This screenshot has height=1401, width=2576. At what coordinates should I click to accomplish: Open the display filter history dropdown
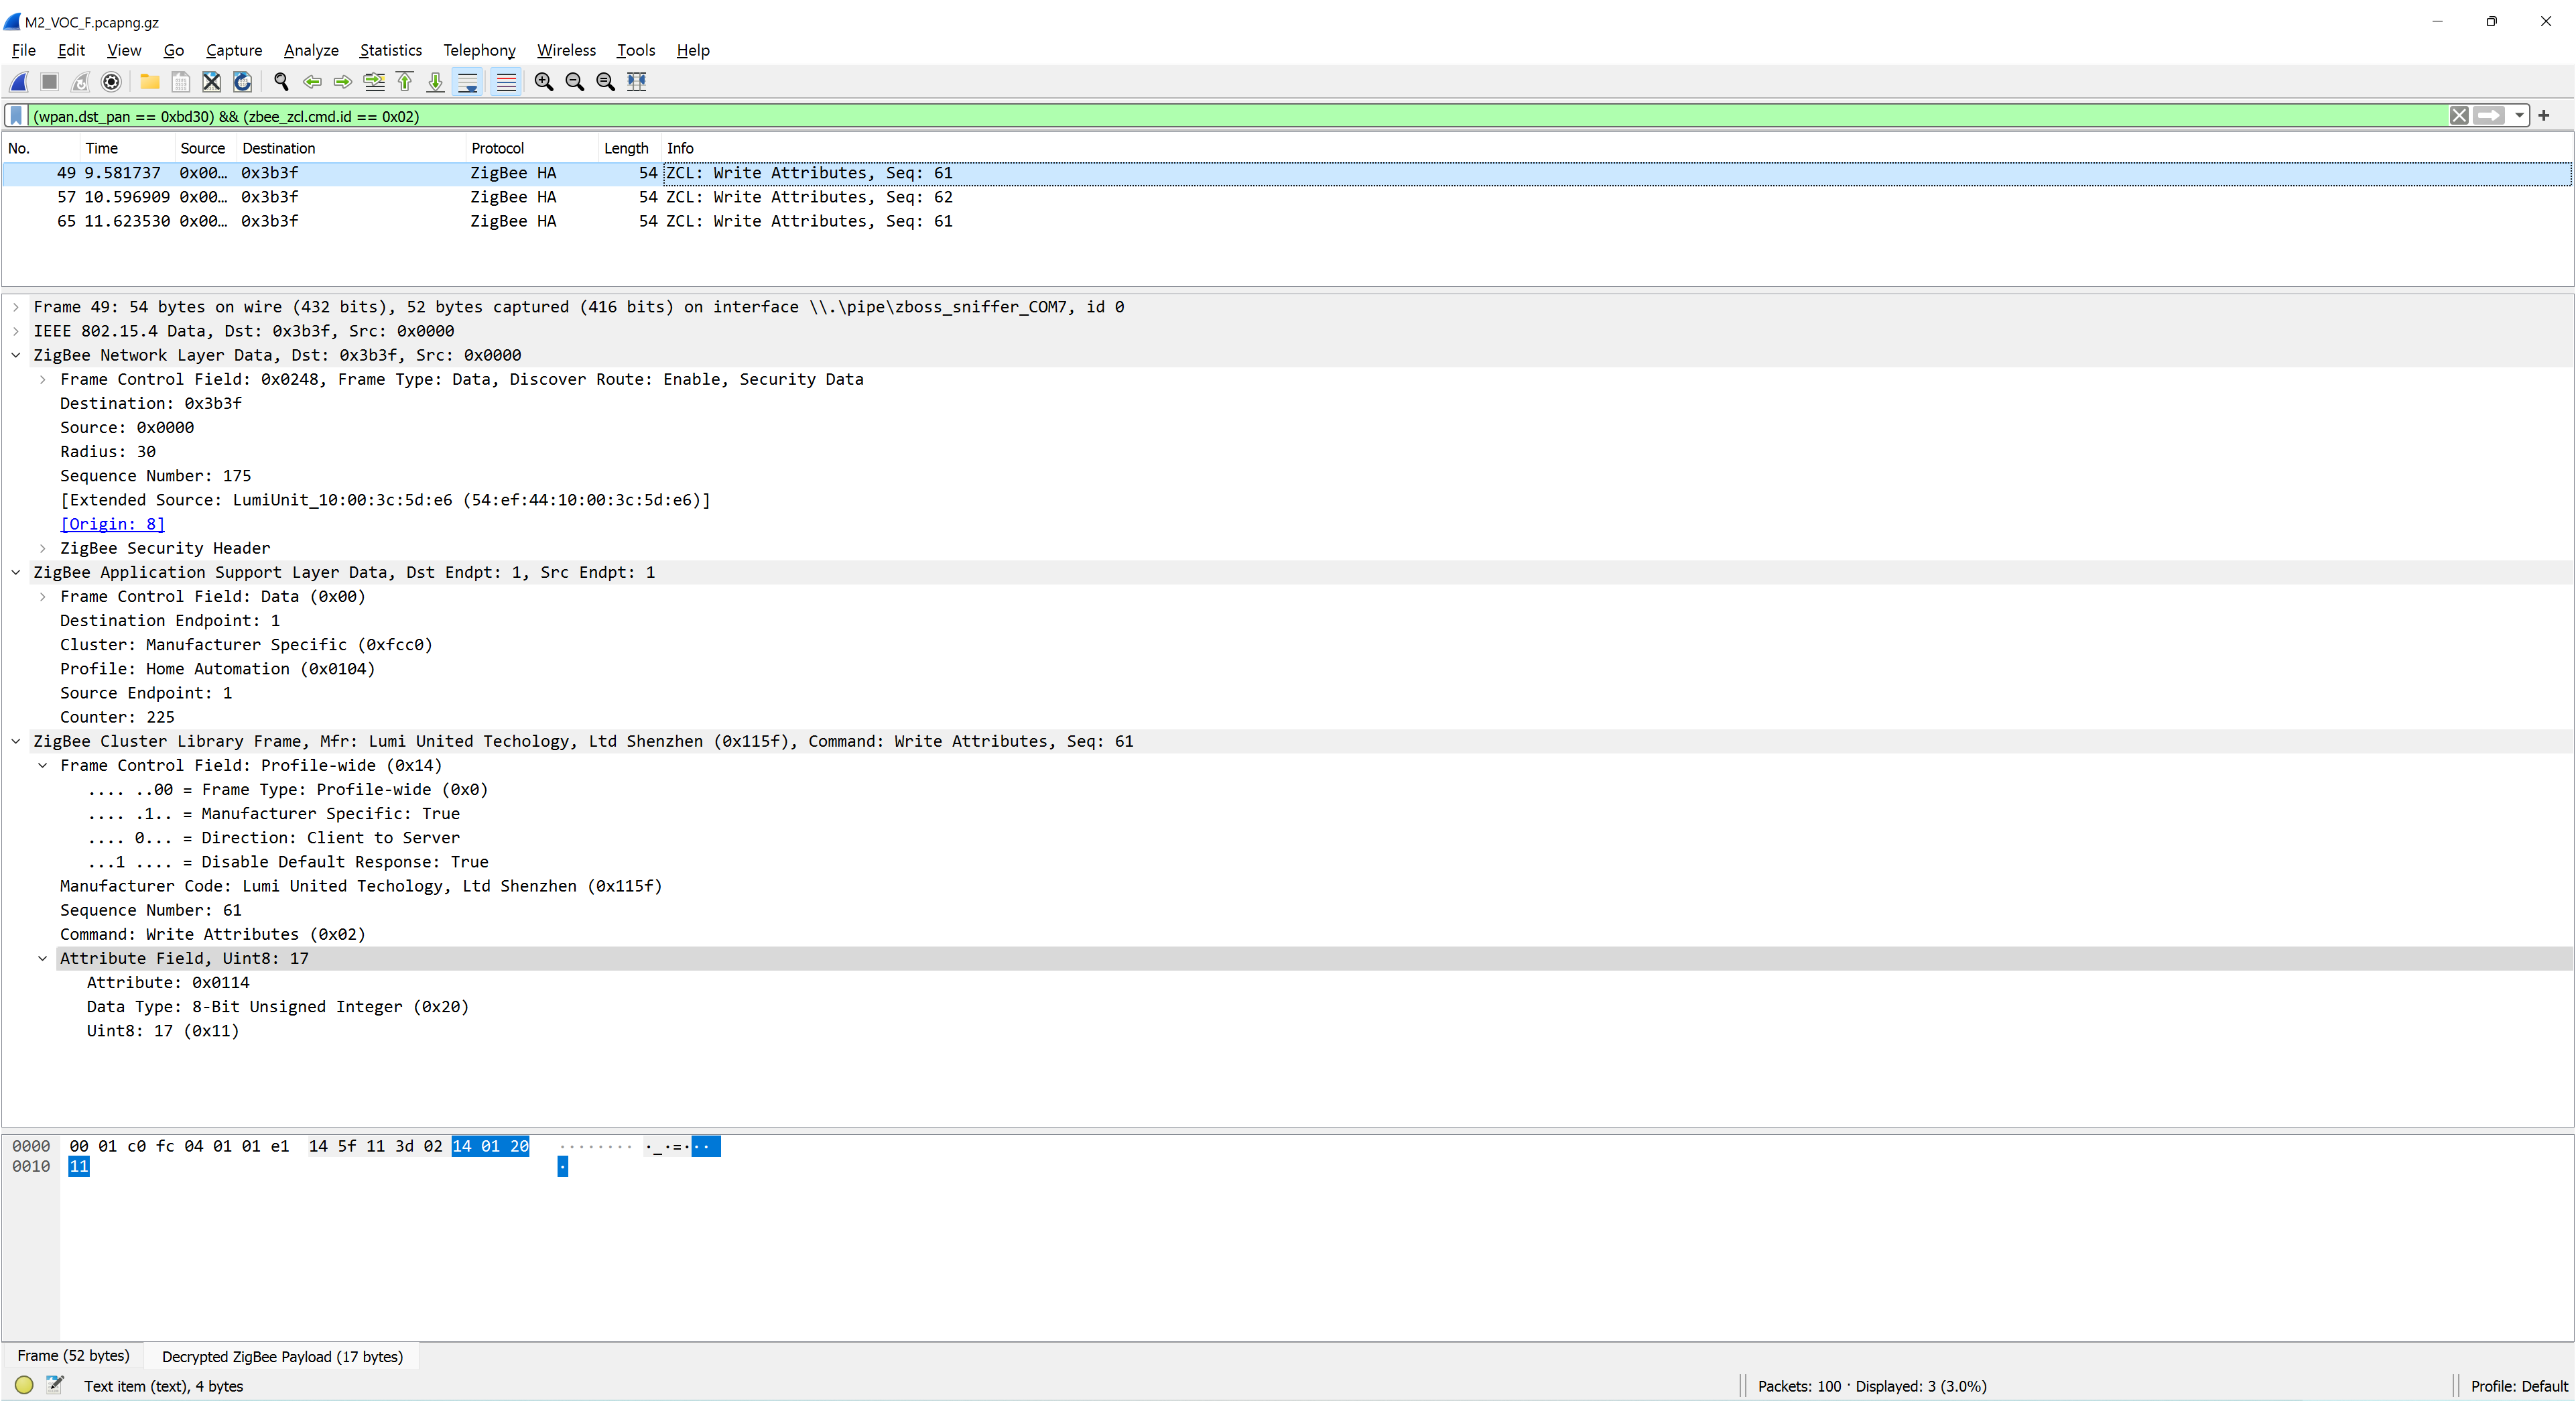(x=2519, y=116)
